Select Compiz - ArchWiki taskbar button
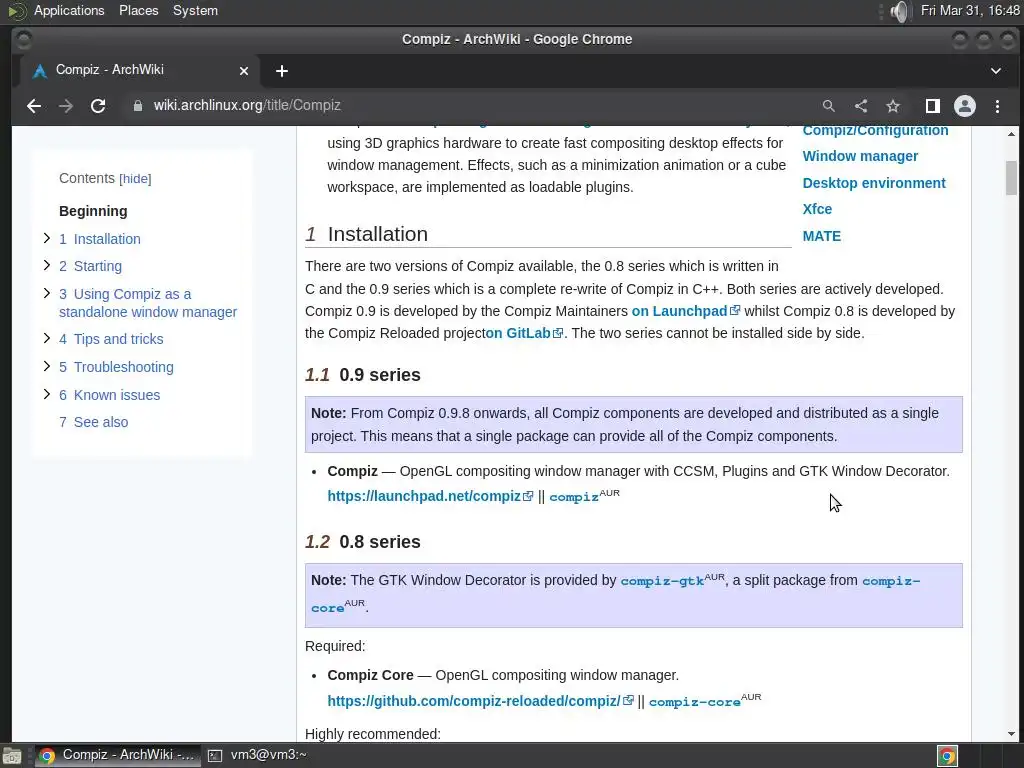The width and height of the screenshot is (1024, 768). click(118, 756)
